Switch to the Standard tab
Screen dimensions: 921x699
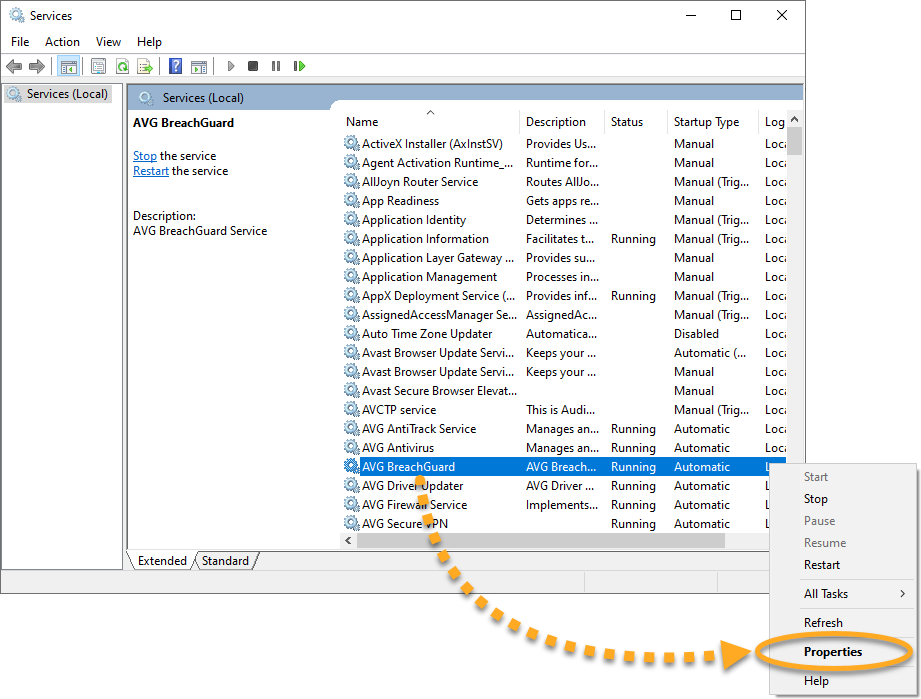click(225, 561)
